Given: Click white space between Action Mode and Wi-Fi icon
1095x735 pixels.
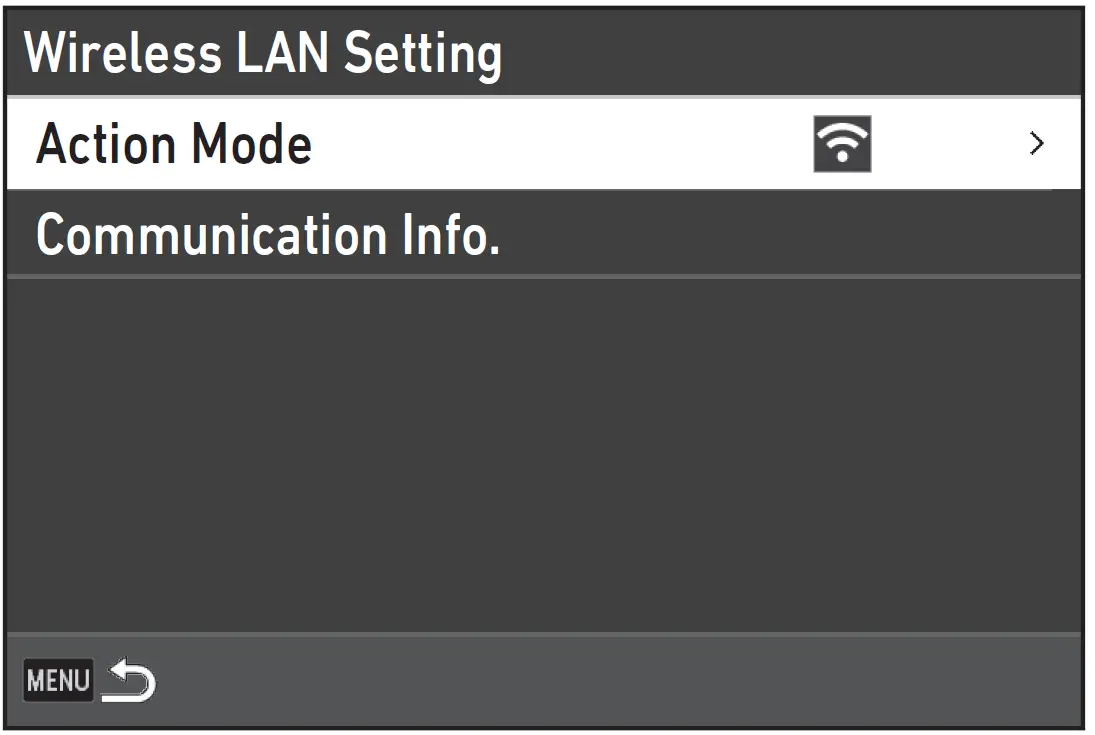Looking at the screenshot, I should click(x=560, y=144).
